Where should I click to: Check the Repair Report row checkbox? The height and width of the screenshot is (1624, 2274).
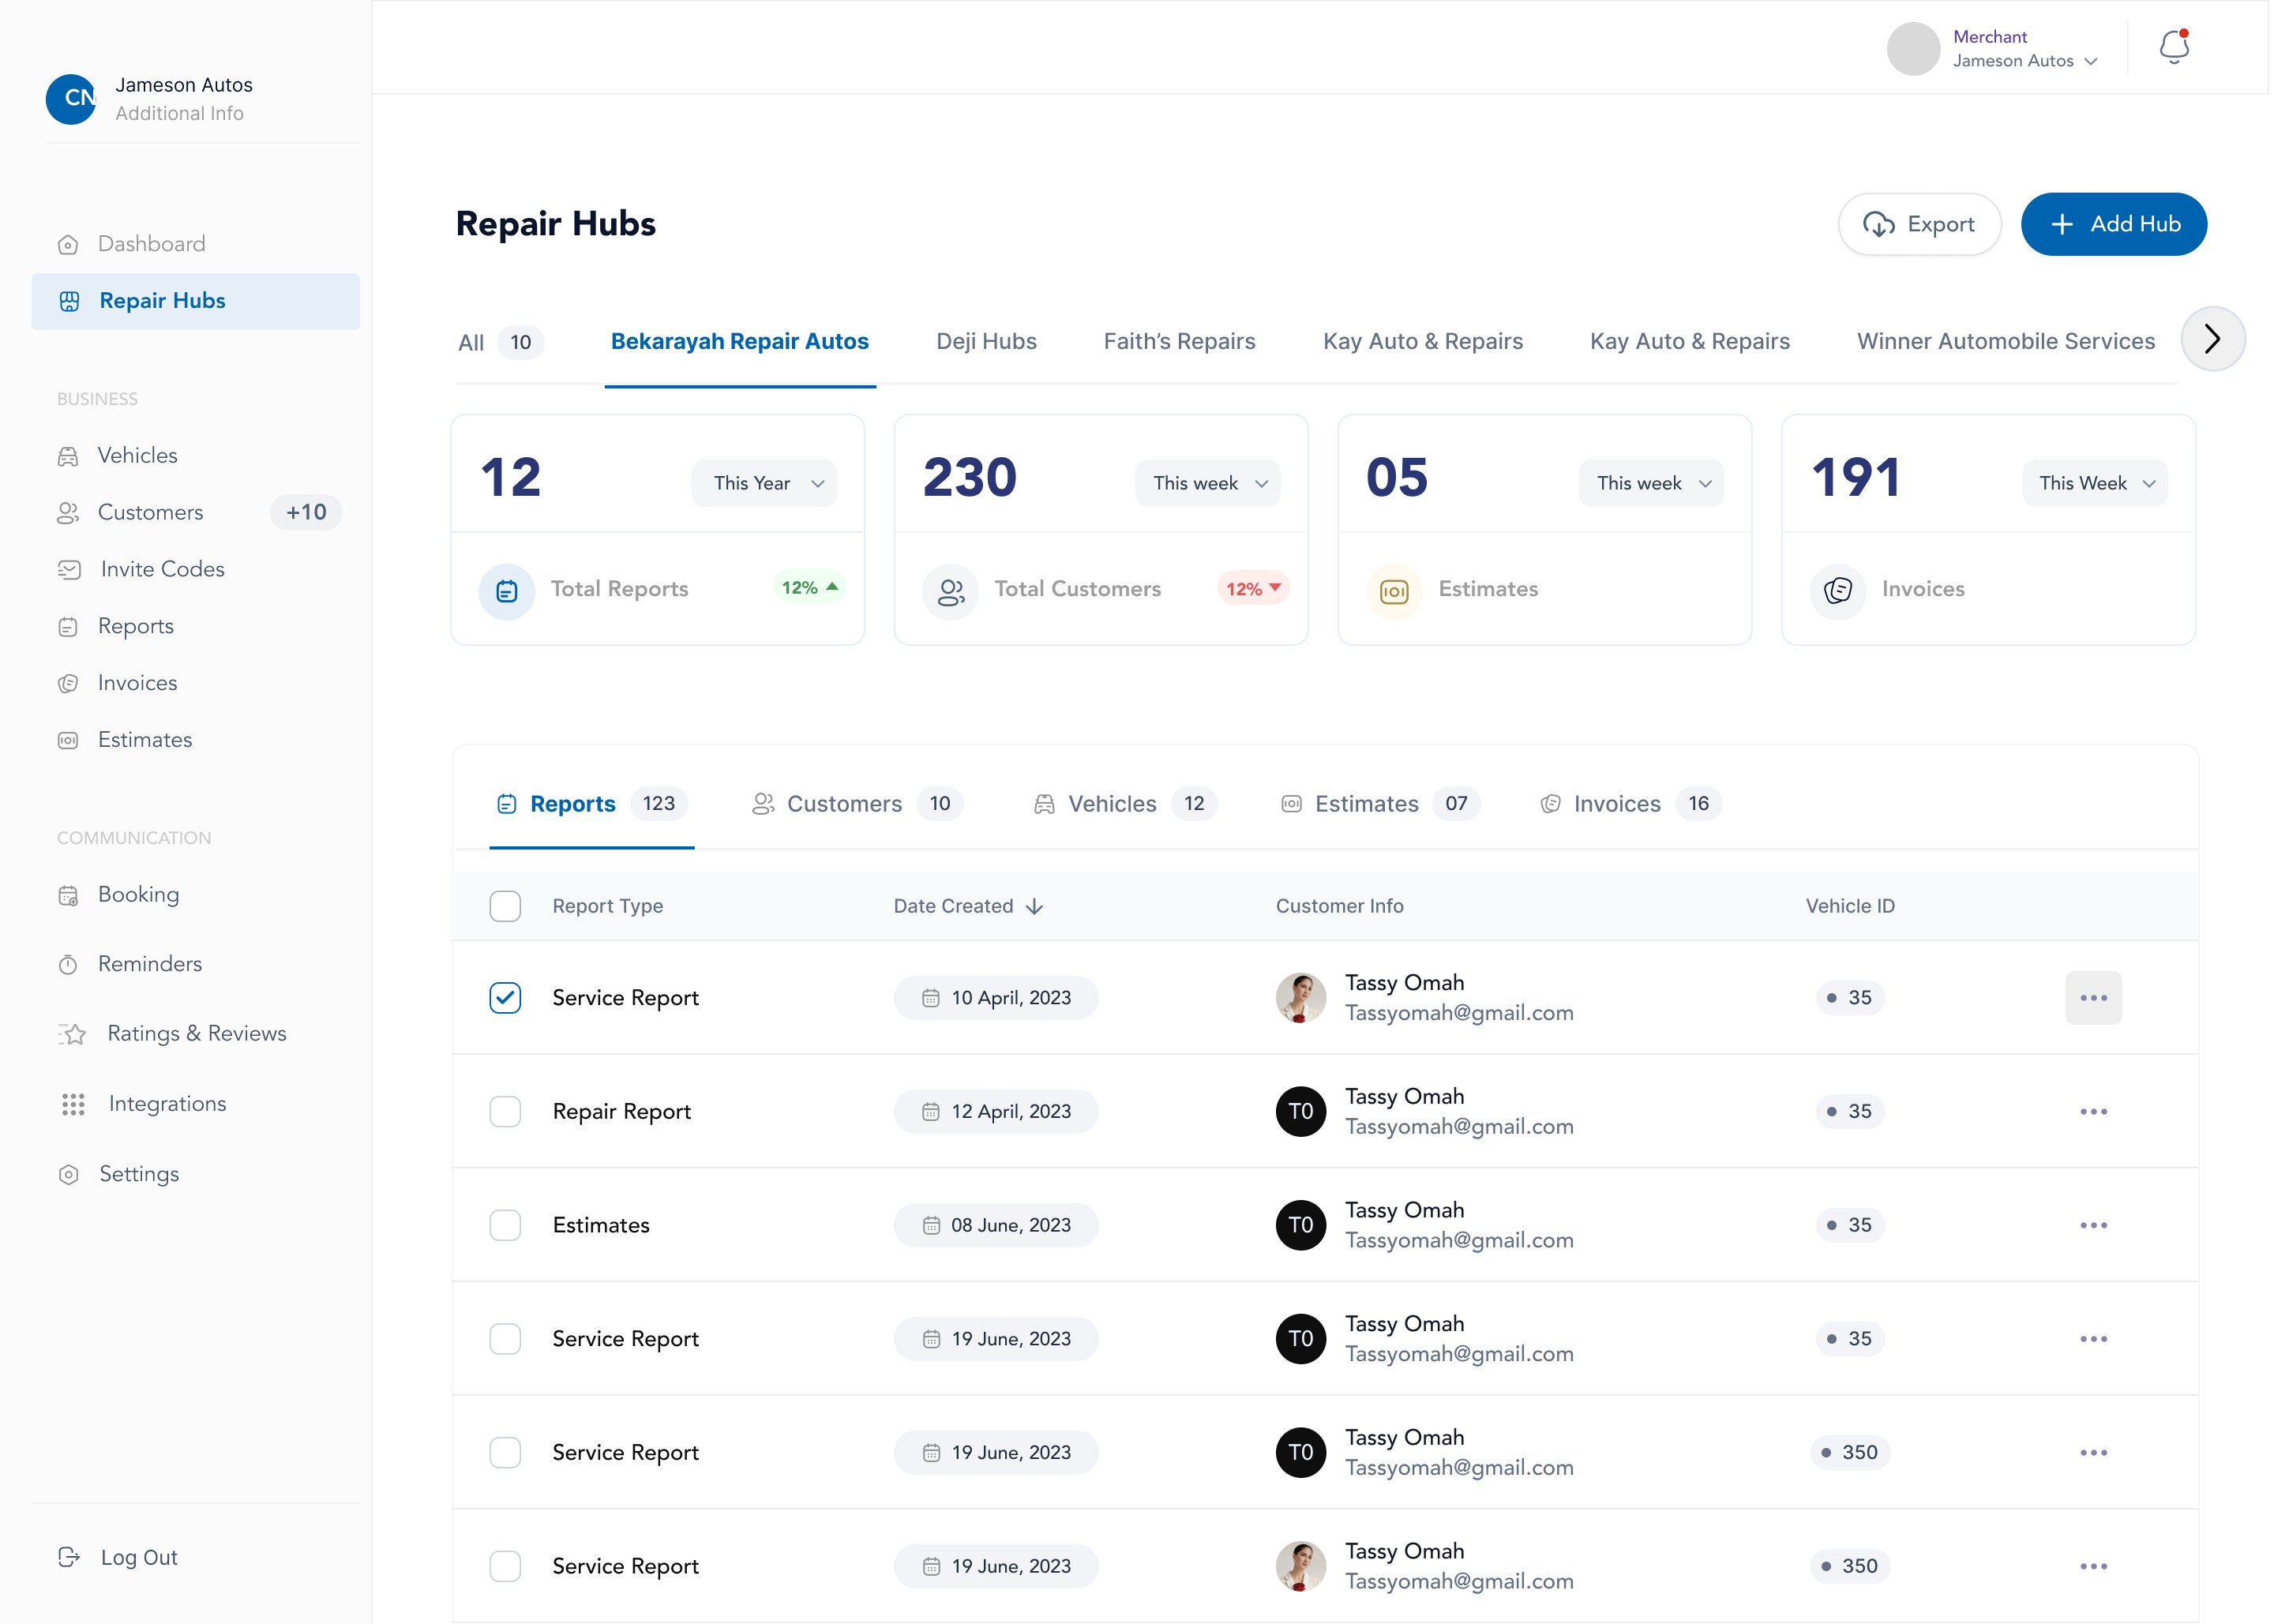[505, 1112]
